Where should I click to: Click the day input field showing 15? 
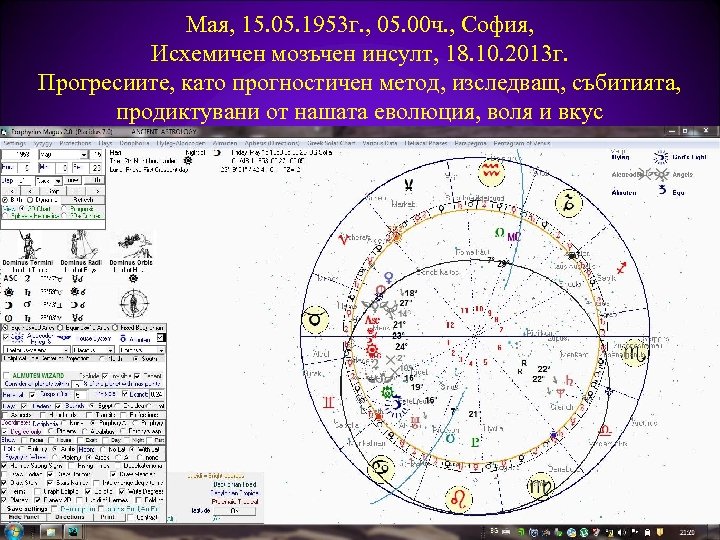pyautogui.click(x=97, y=155)
